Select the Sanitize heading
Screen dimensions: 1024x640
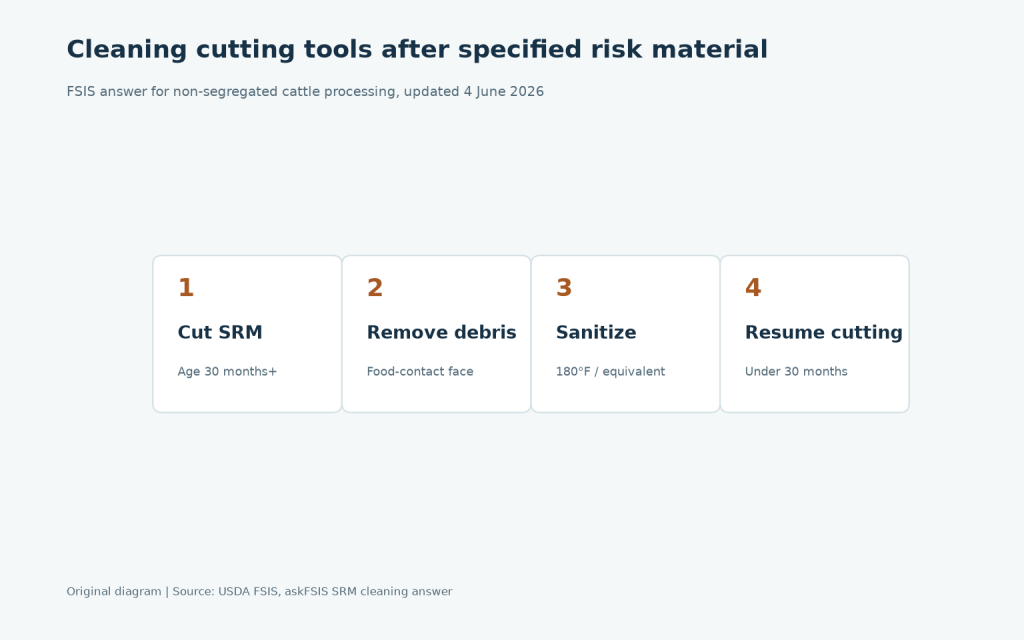[596, 332]
